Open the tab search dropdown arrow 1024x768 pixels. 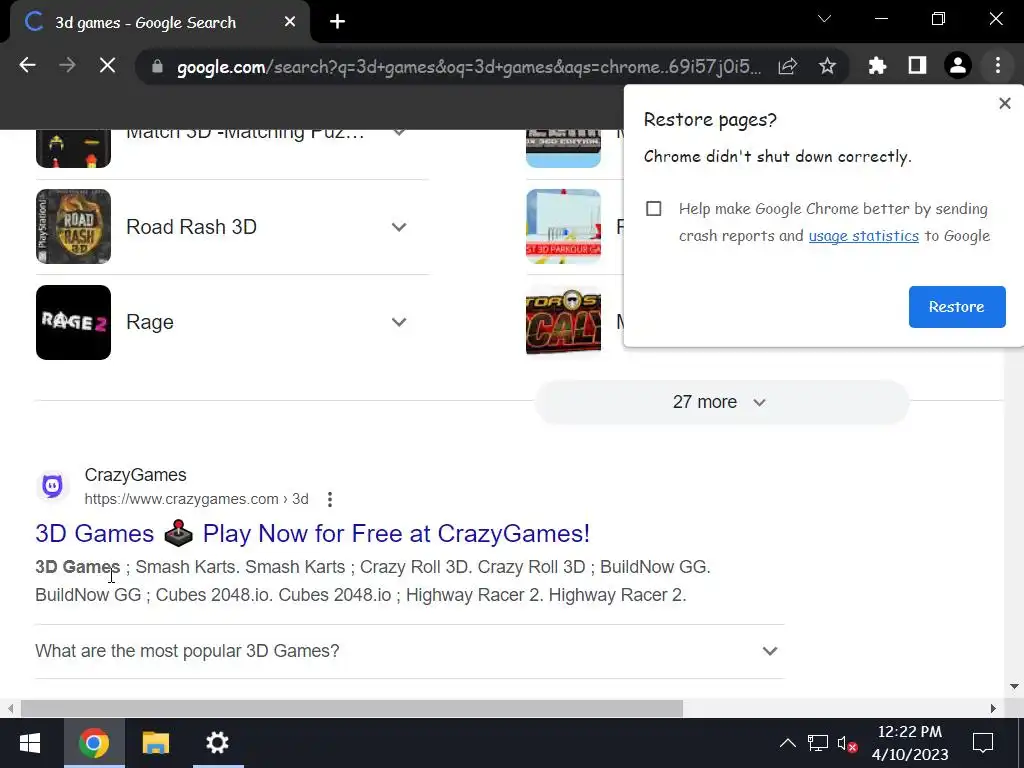(x=824, y=18)
